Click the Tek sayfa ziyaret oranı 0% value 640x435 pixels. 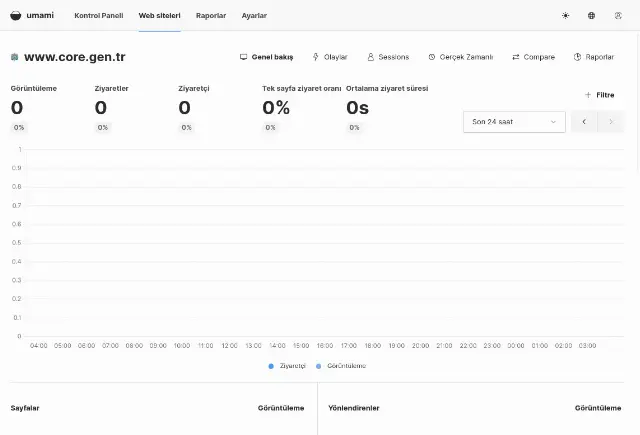pyautogui.click(x=276, y=108)
